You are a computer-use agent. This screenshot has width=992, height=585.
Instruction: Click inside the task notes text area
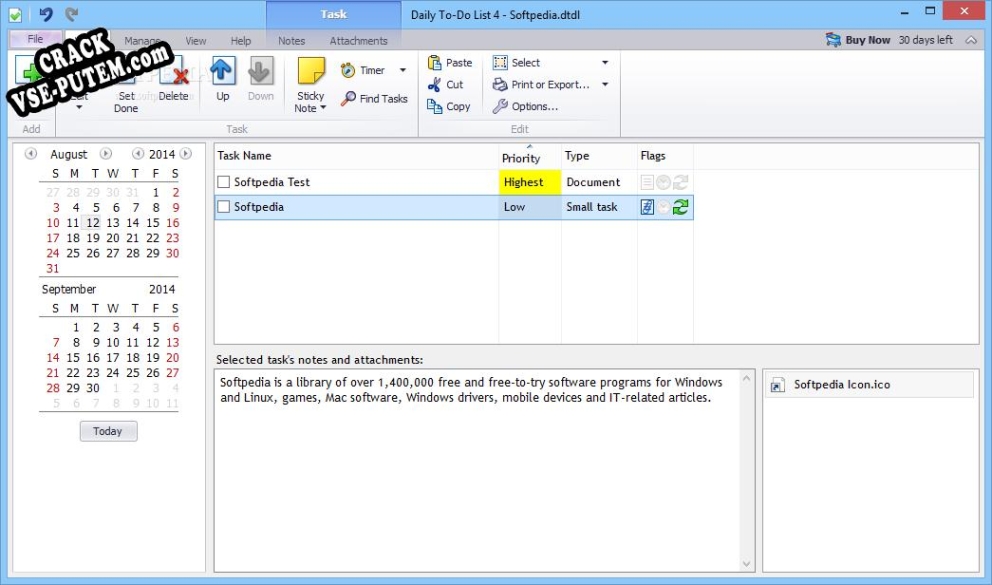coord(477,471)
